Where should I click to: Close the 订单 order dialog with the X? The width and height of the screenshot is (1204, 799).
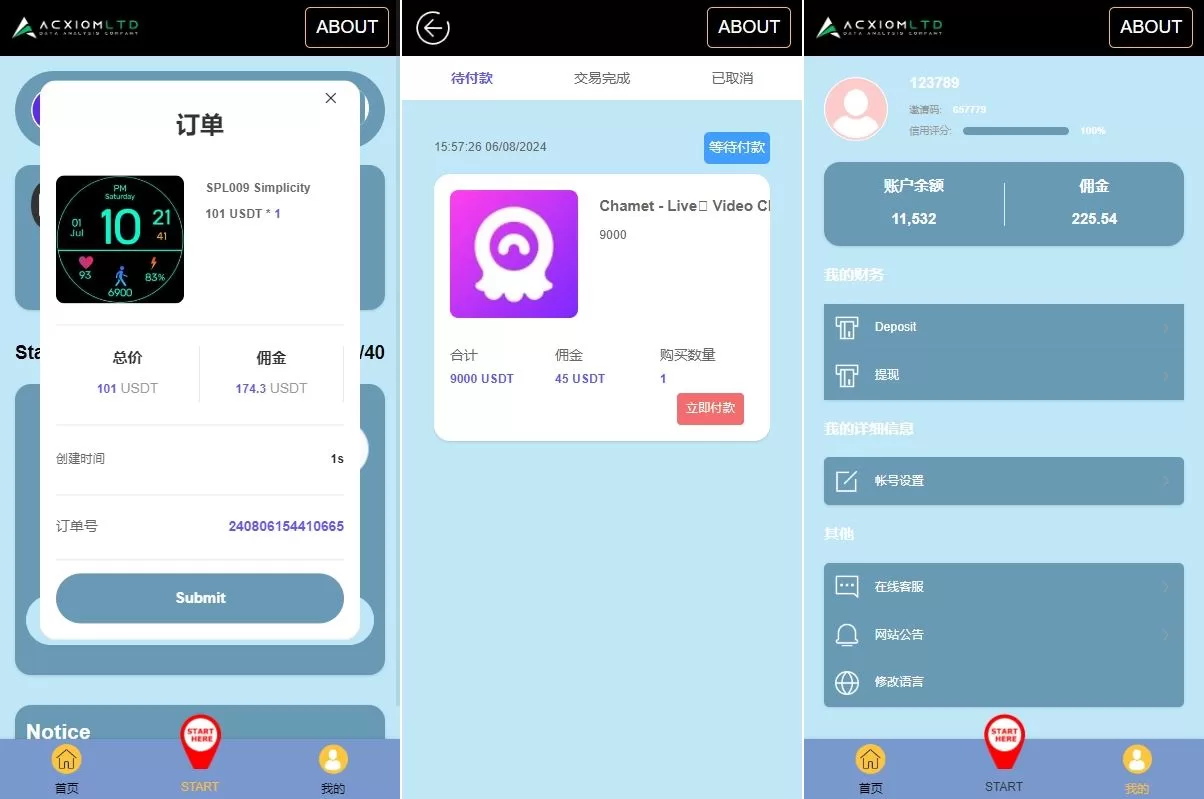pyautogui.click(x=331, y=98)
